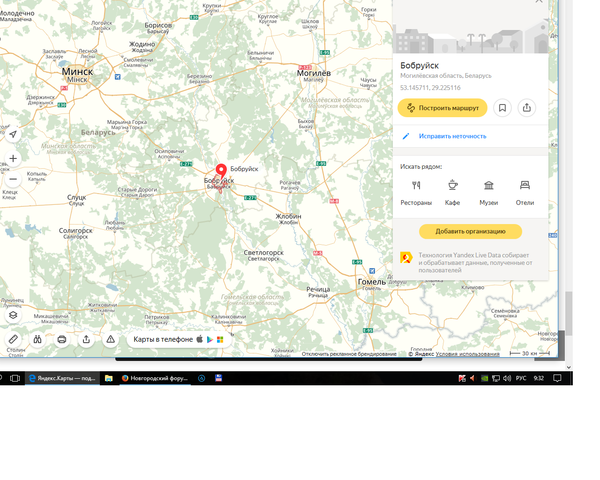Bookmark the Бобруйск place card
The image size is (600, 480).
(502, 108)
